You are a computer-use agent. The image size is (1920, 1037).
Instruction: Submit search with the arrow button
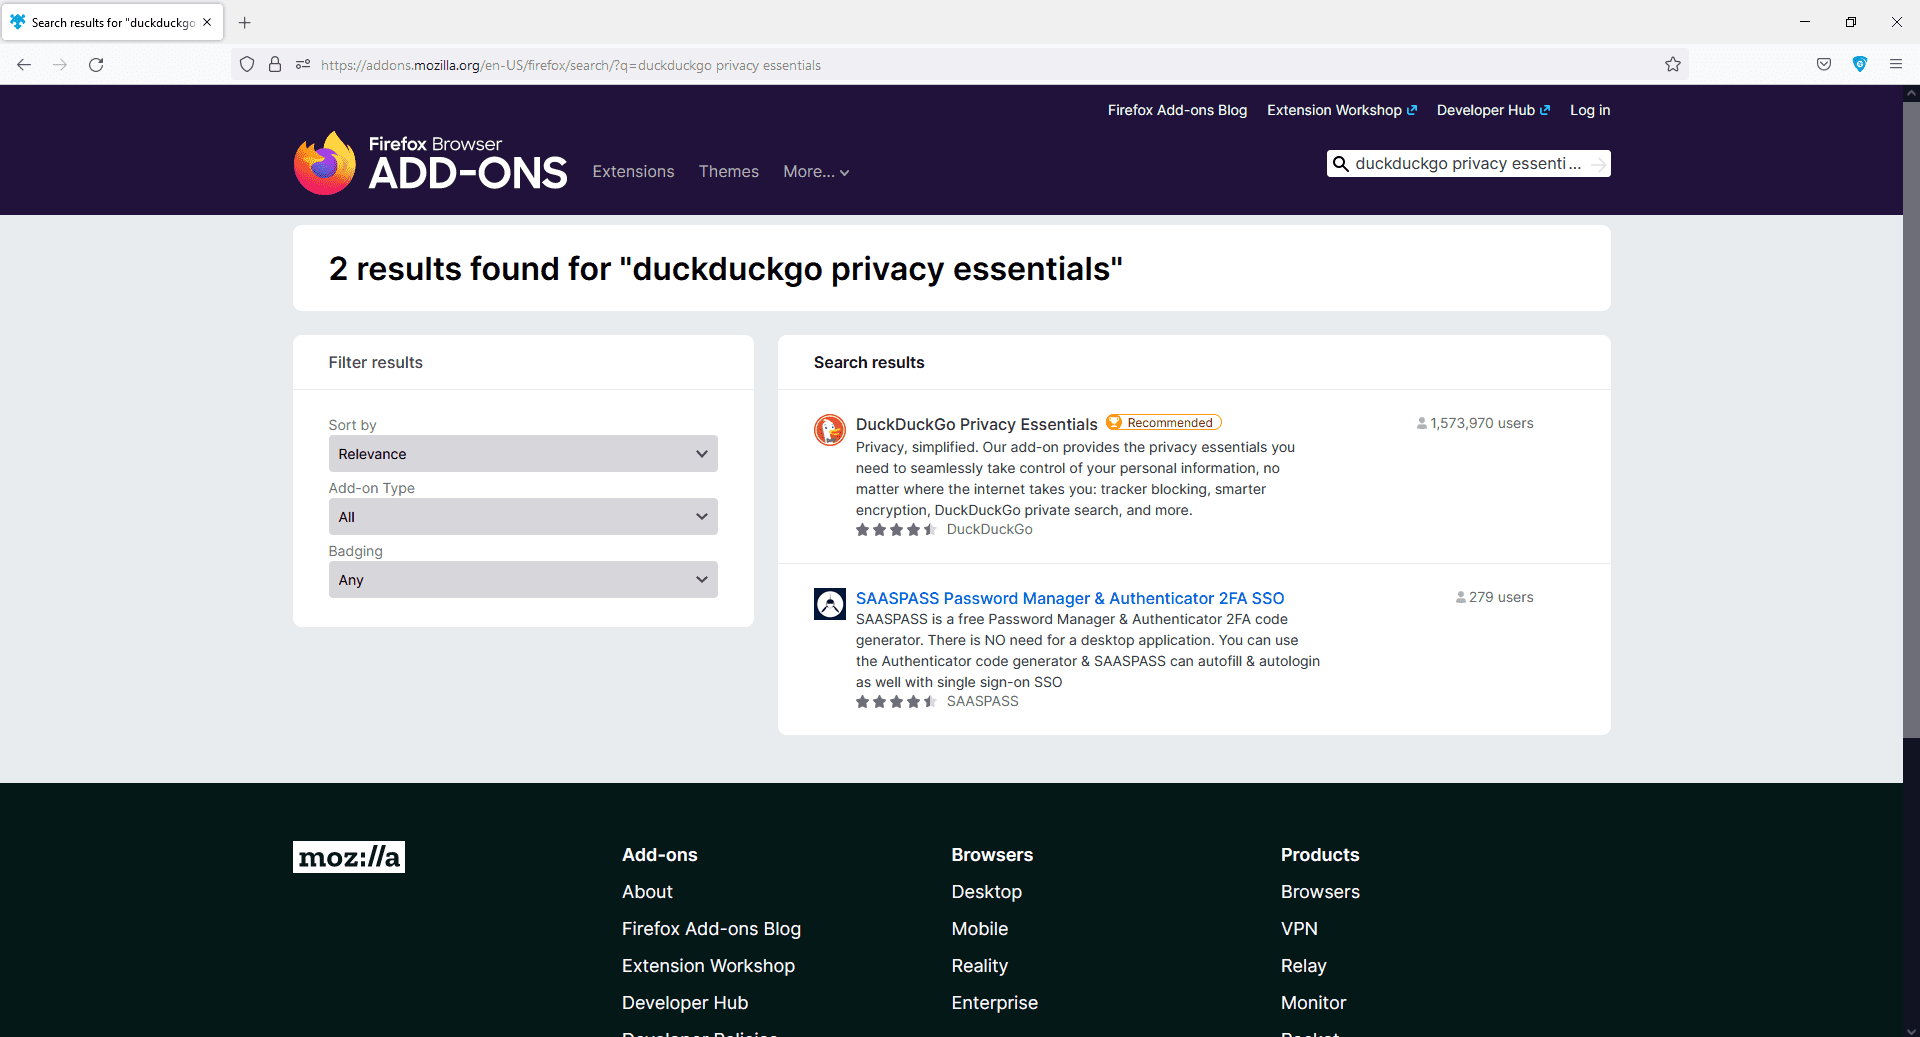(1598, 164)
